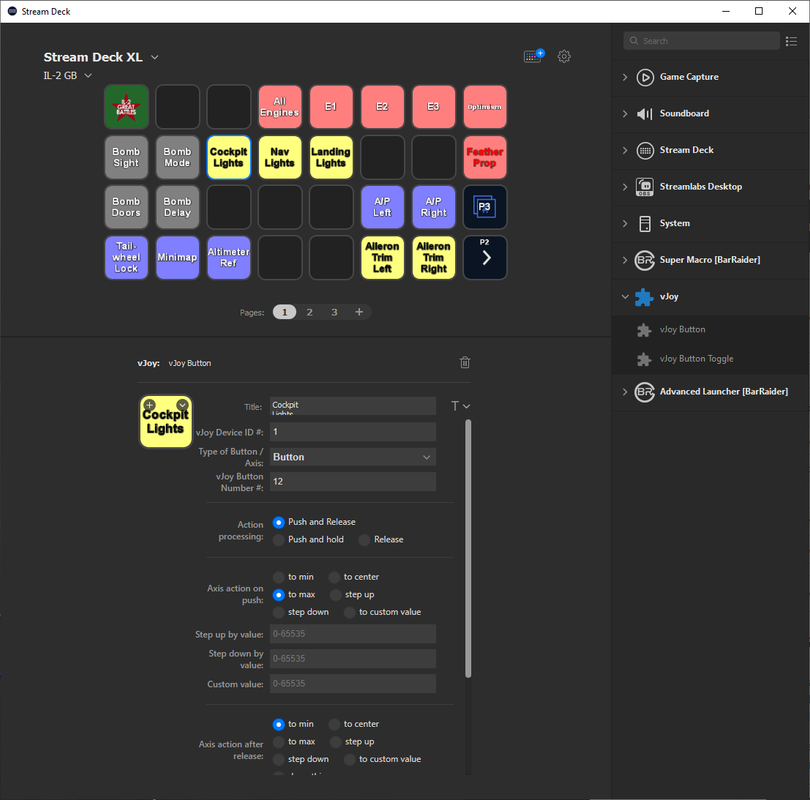Image resolution: width=810 pixels, height=800 pixels.
Task: Select the A/P Right key
Action: click(433, 207)
